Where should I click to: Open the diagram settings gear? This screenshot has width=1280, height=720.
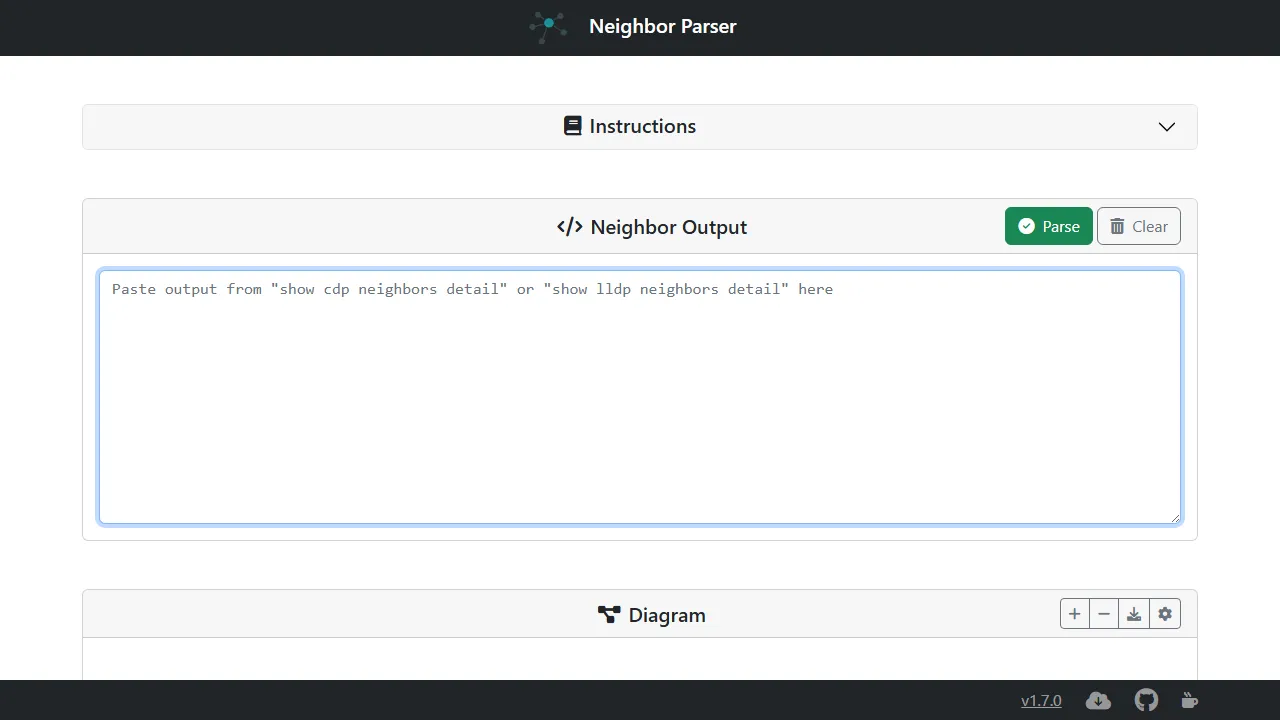tap(1164, 613)
